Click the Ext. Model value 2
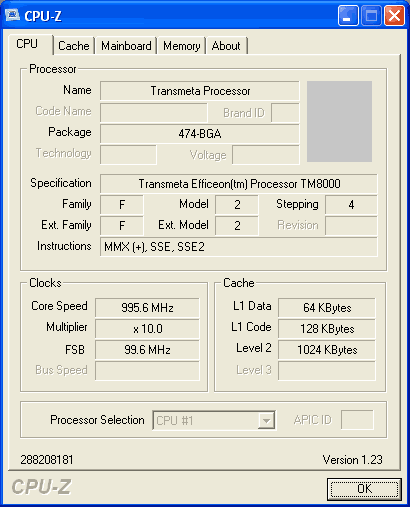410x507 pixels. pyautogui.click(x=237, y=226)
